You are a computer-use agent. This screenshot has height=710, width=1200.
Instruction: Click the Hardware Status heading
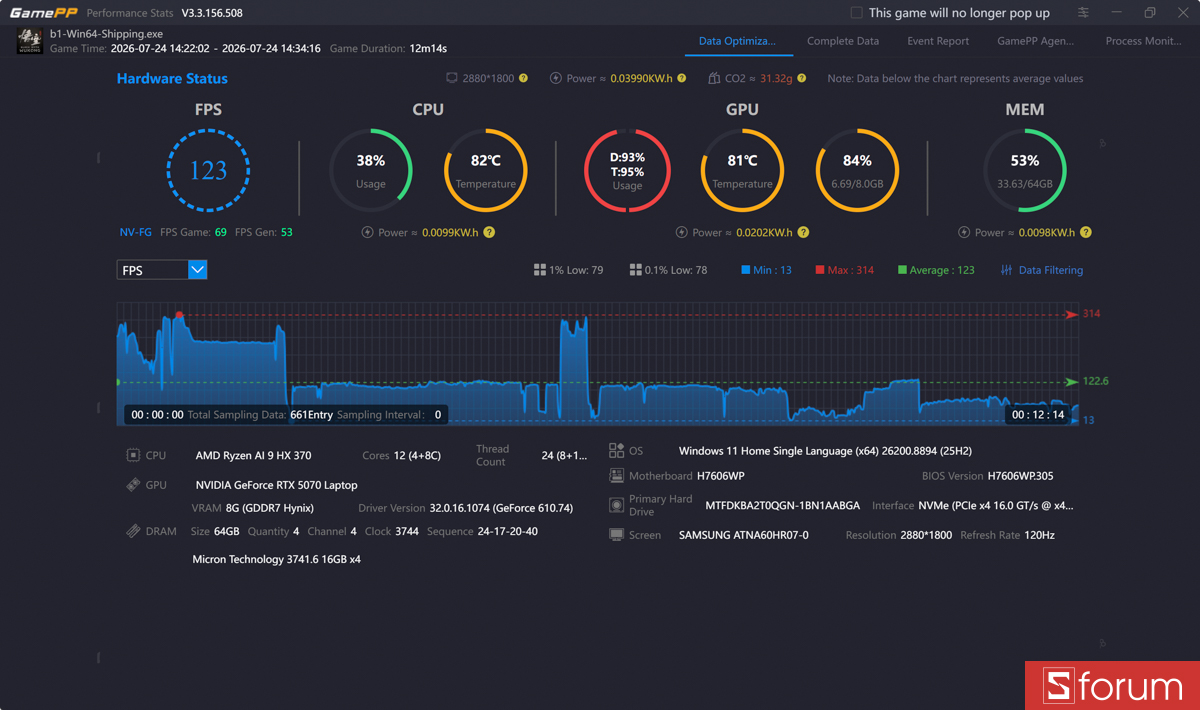point(172,78)
